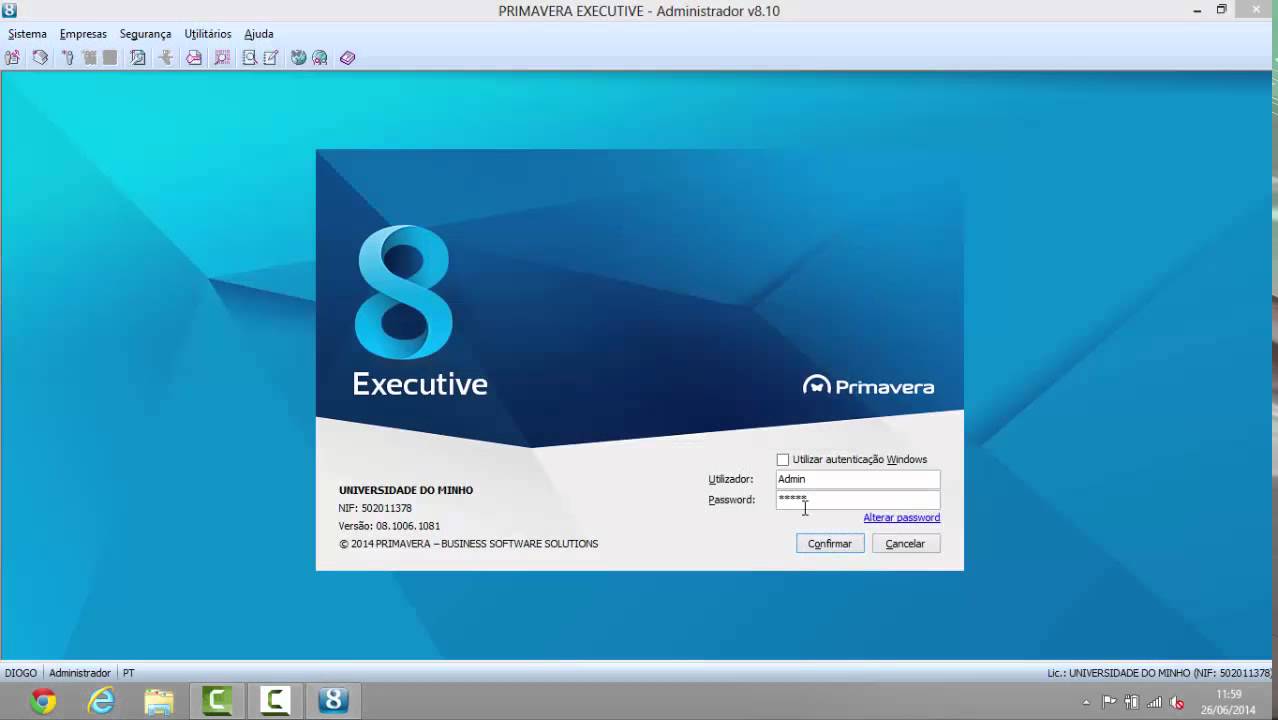
Task: Click the document with magnifier refresh icon
Action: point(138,58)
